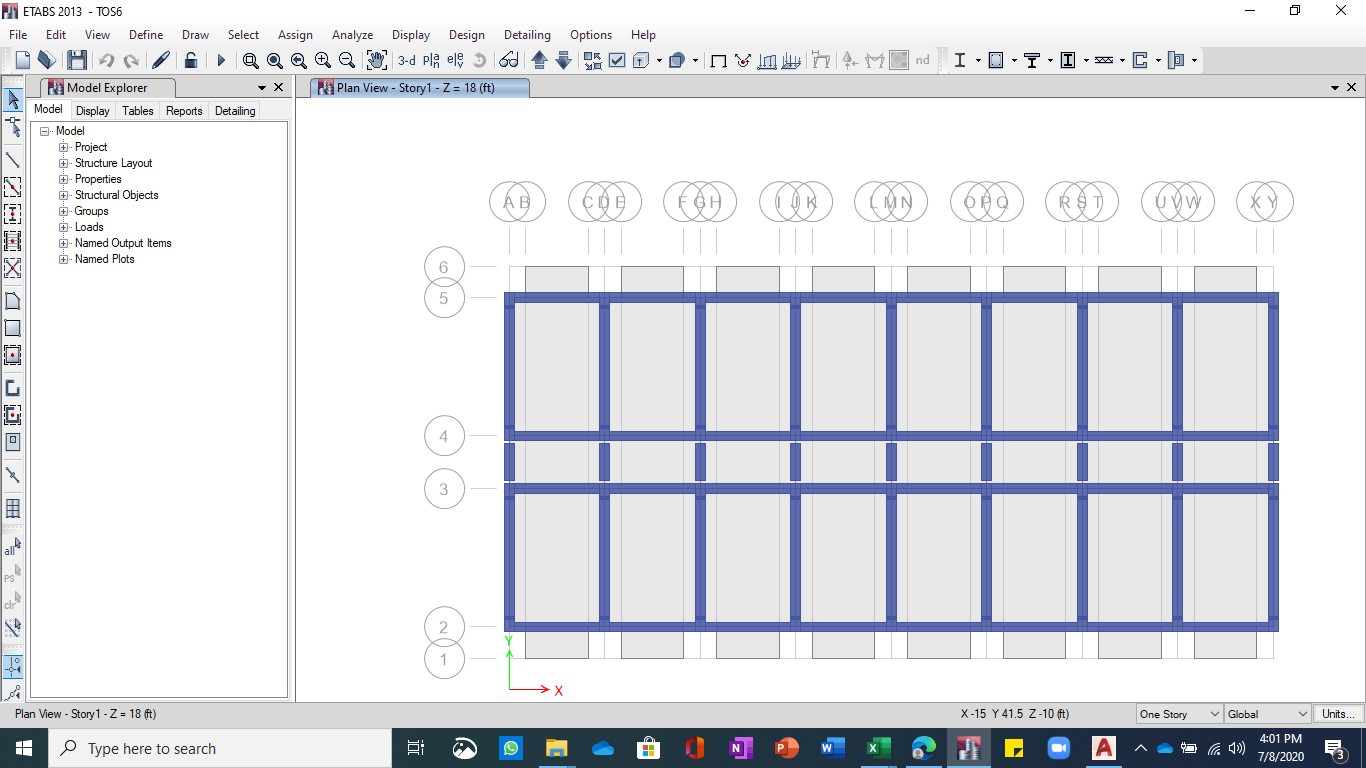This screenshot has width=1366, height=768.
Task: Select Groups tree item
Action: 91,211
